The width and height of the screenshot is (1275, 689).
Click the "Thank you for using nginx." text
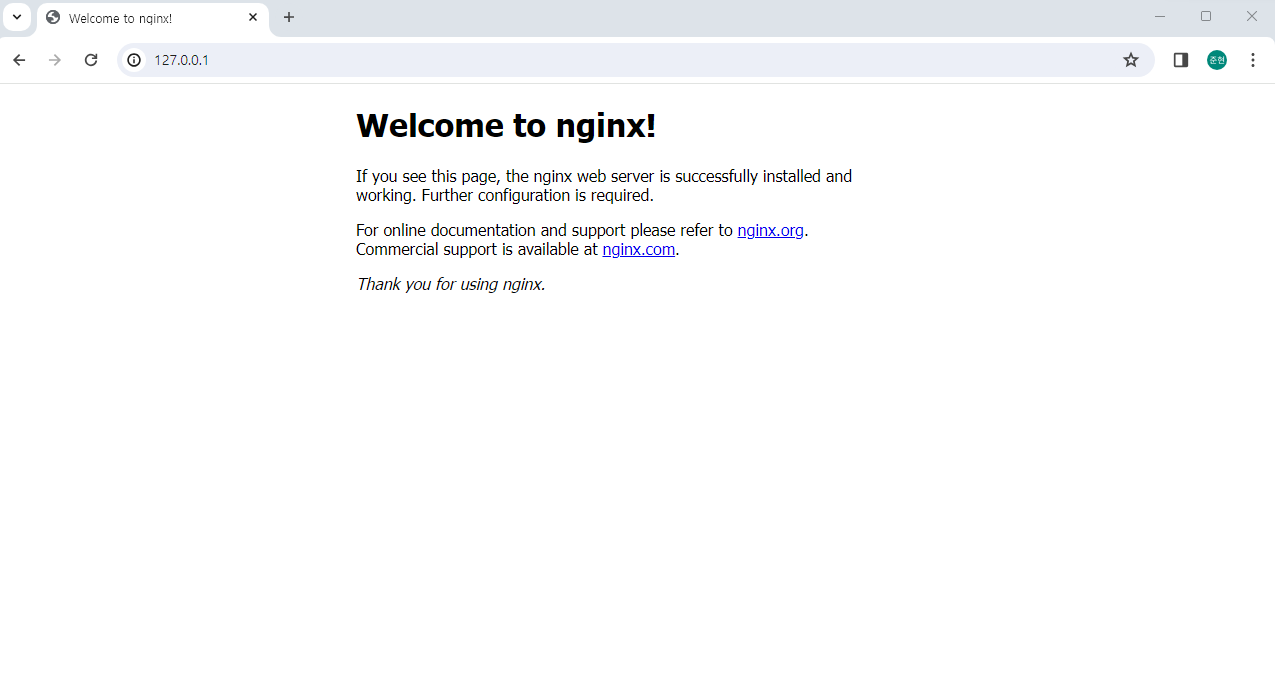[451, 284]
